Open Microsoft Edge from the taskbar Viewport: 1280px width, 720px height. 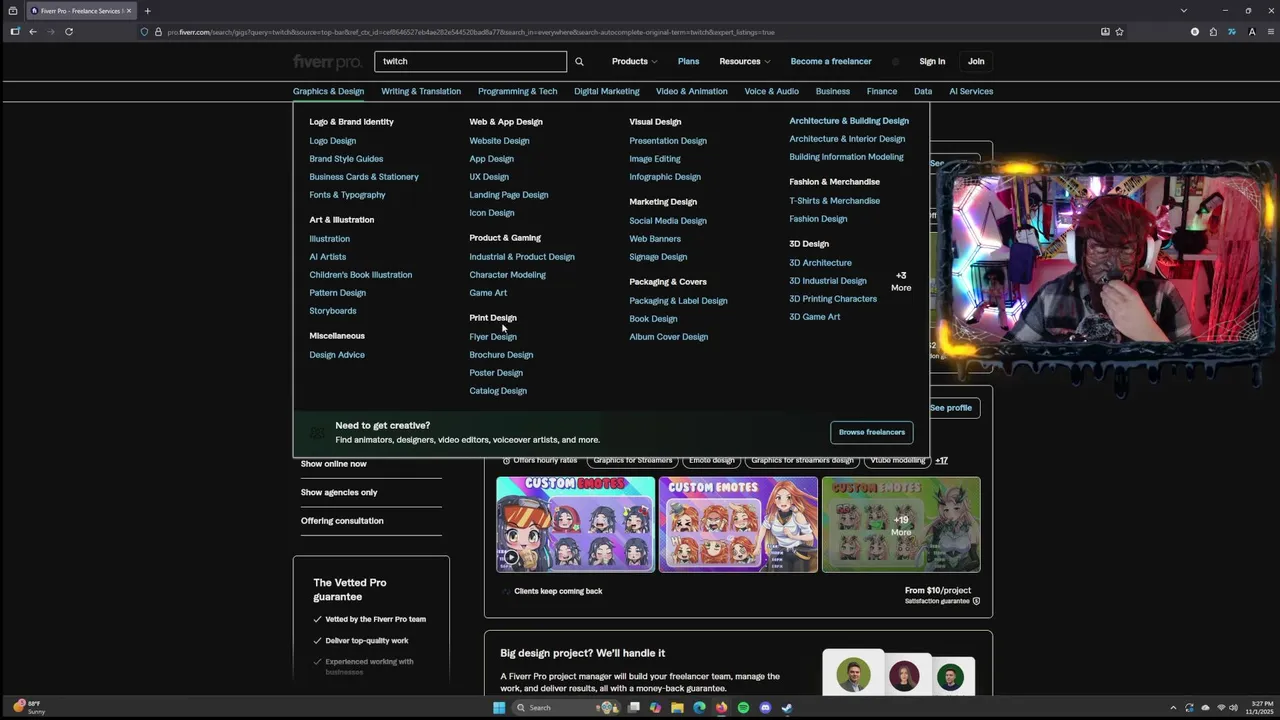pos(699,708)
